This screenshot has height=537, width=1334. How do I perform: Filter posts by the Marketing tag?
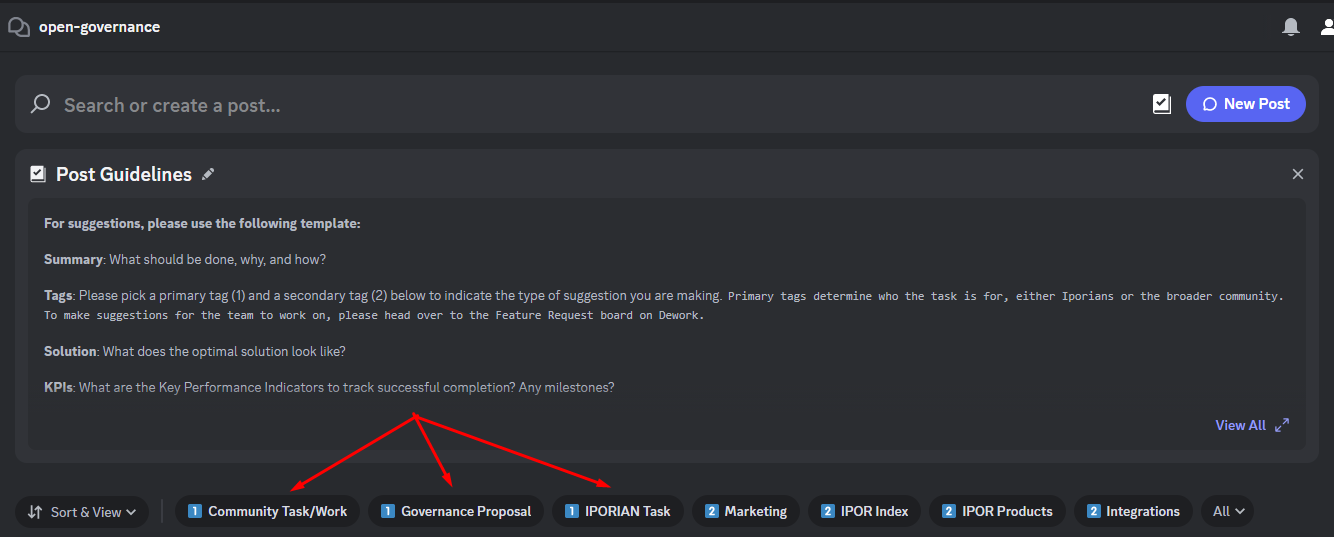tap(746, 511)
